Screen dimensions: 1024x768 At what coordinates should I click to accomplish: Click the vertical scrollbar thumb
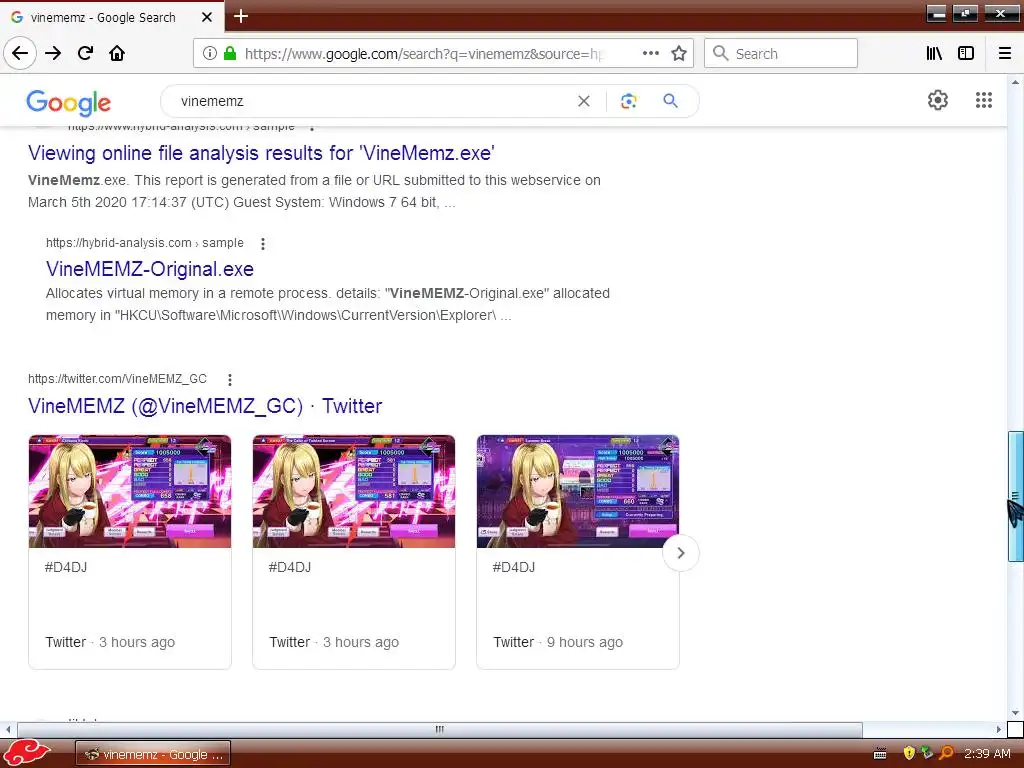[x=1015, y=496]
